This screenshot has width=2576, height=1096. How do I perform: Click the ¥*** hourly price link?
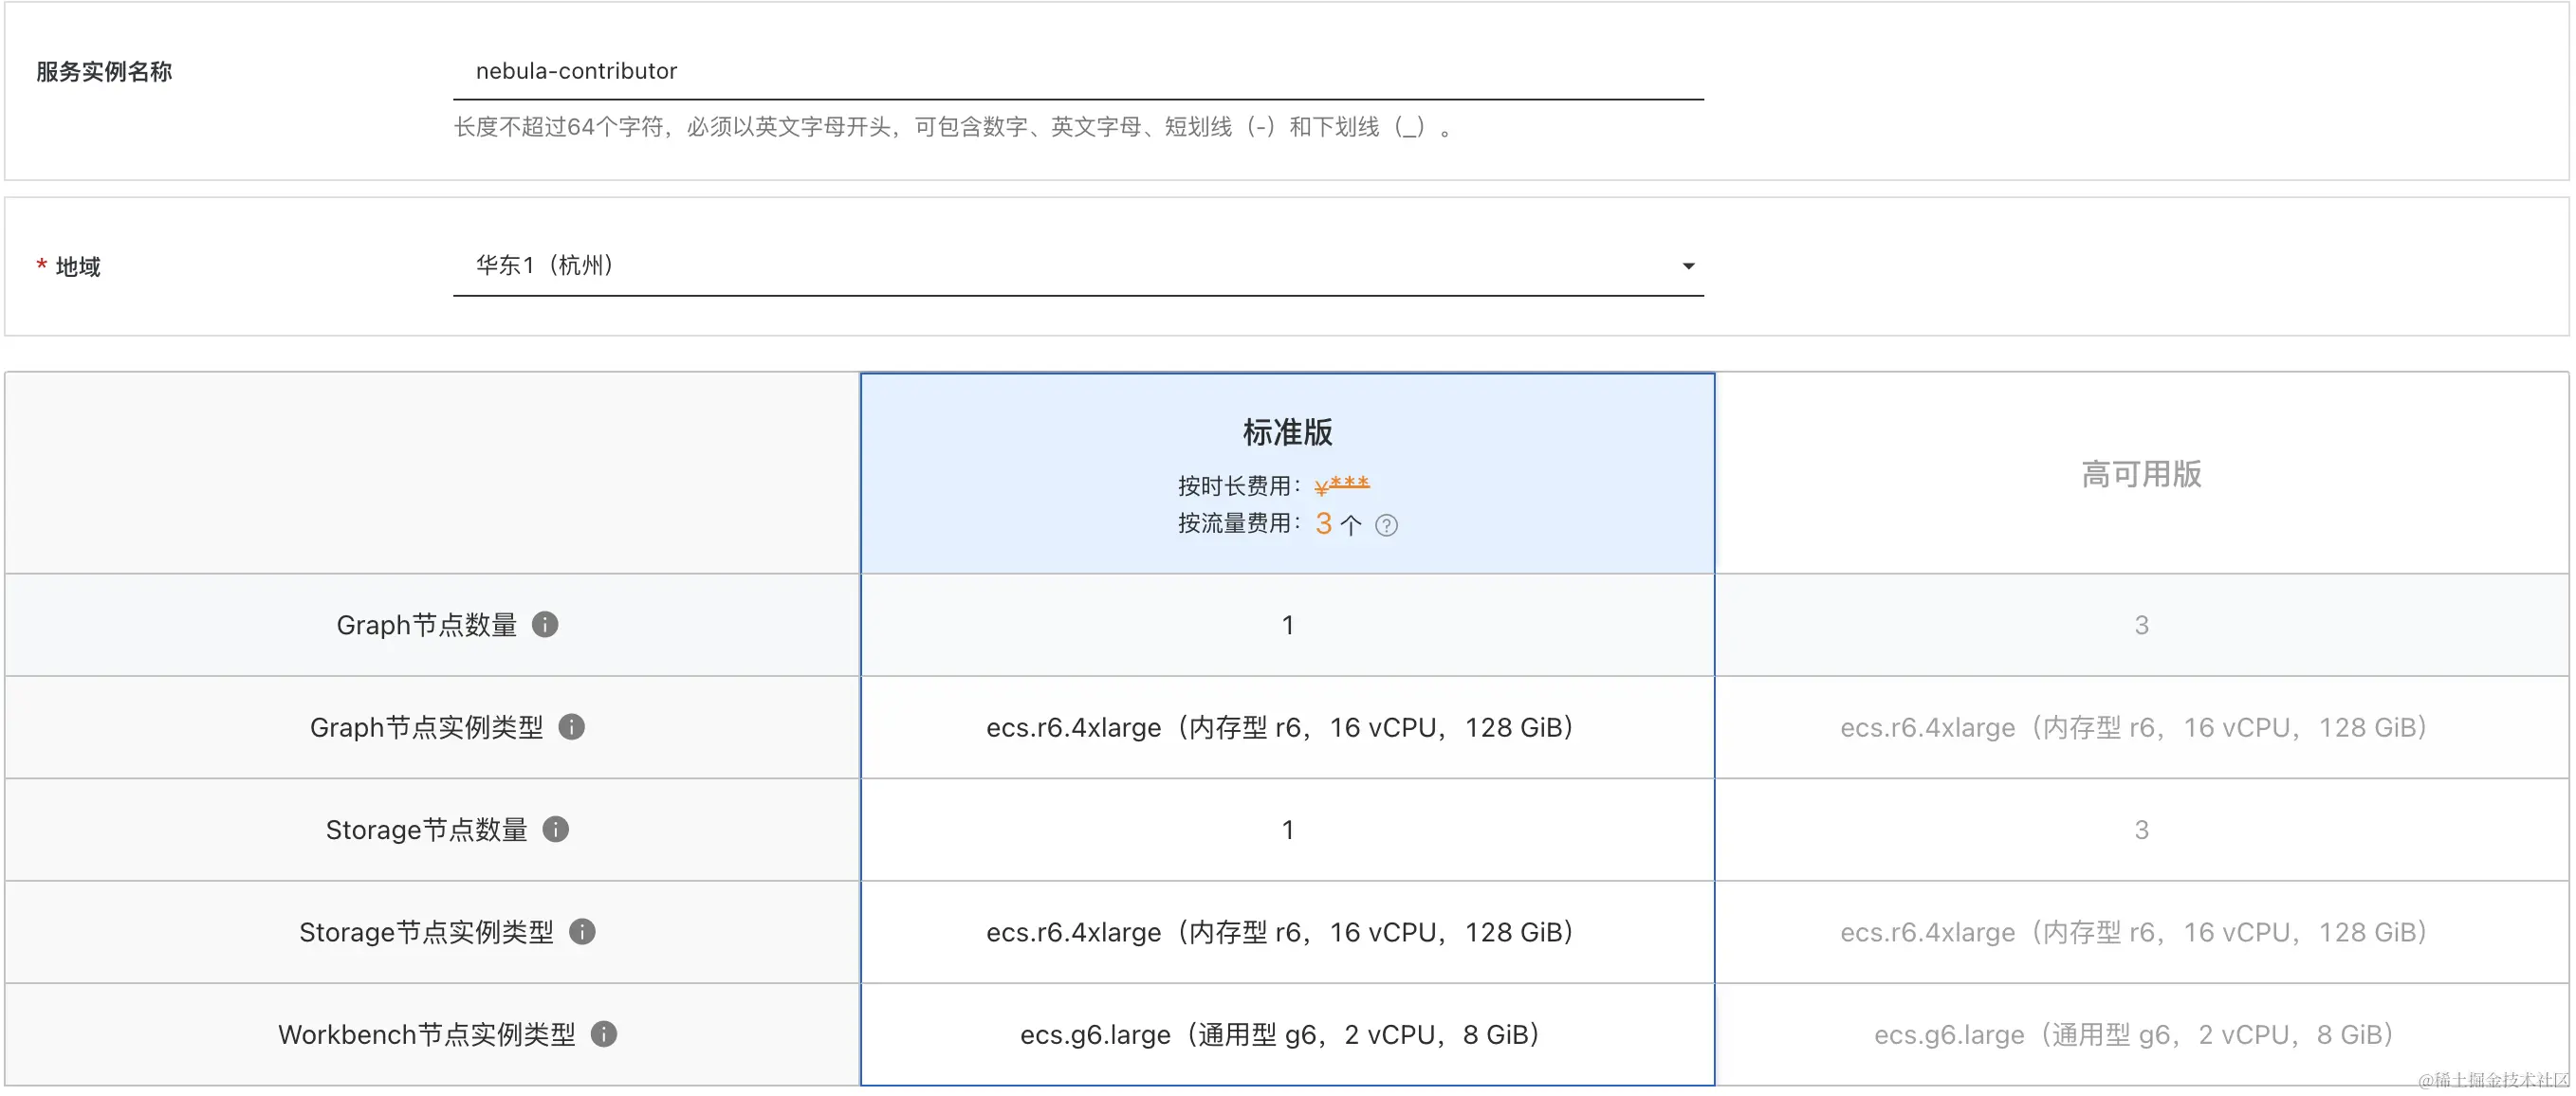1341,486
